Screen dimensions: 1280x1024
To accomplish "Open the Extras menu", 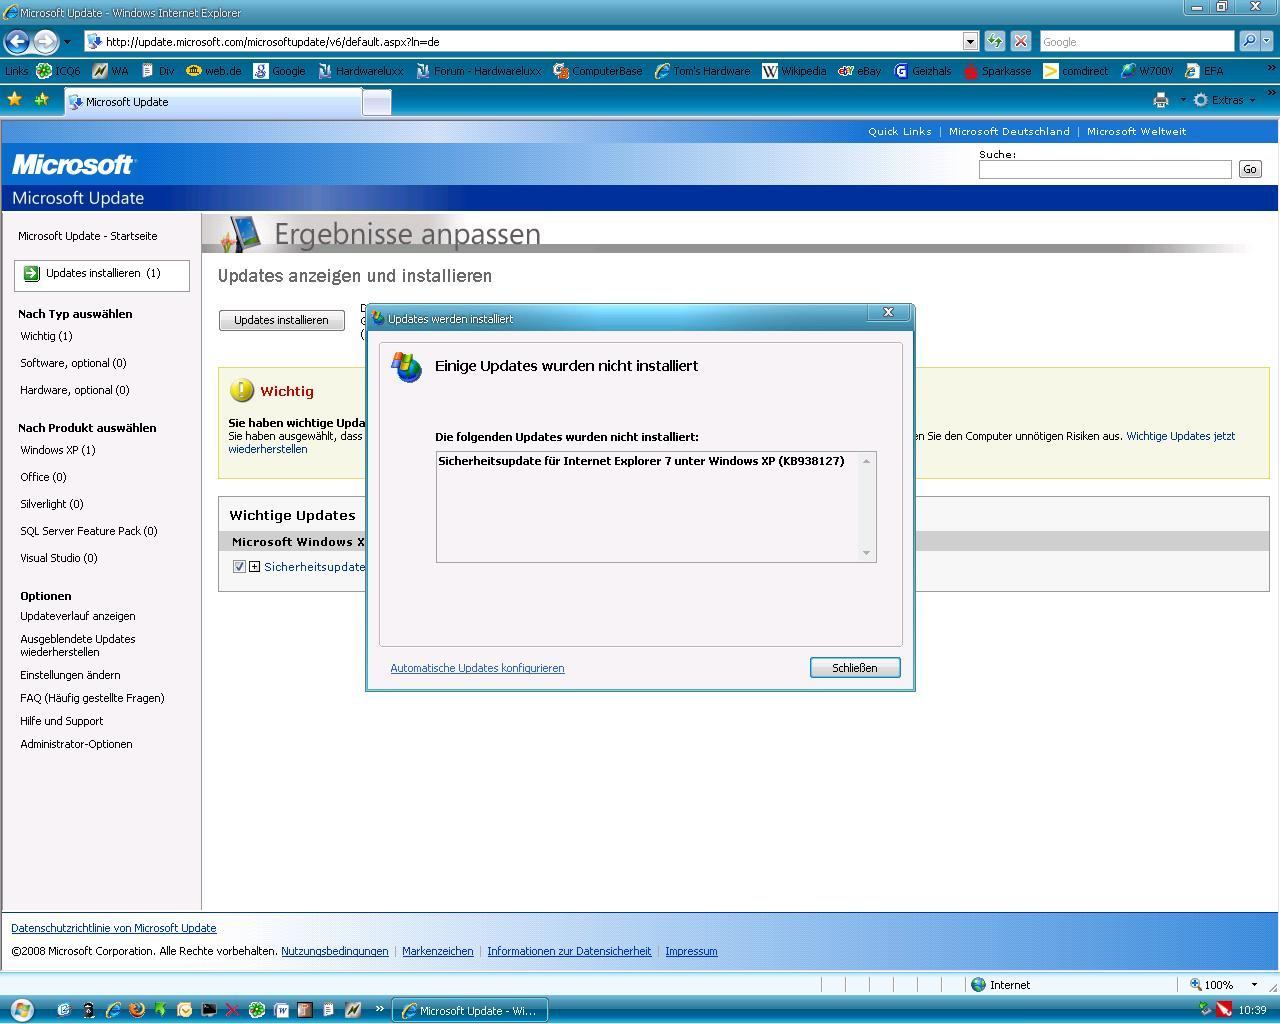I will pos(1224,100).
